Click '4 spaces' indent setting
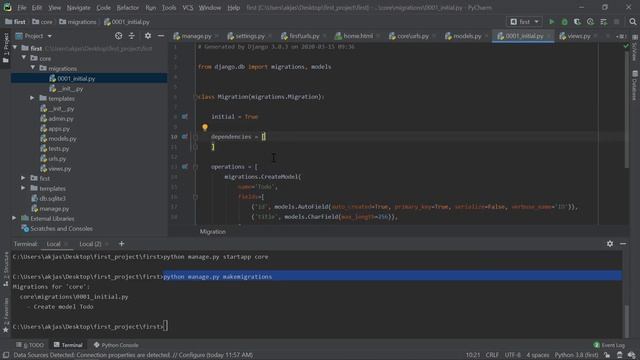The image size is (640, 360). click(x=538, y=355)
